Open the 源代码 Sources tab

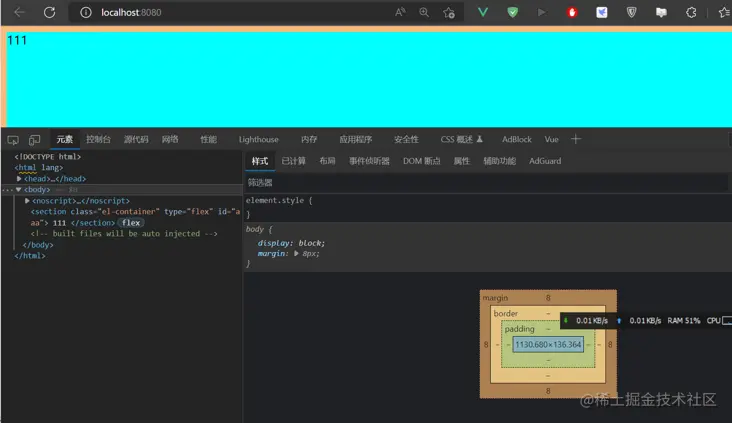tap(136, 139)
